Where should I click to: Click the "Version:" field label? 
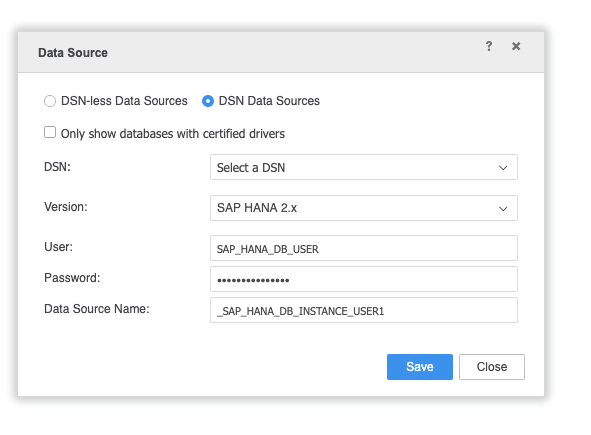coord(66,207)
